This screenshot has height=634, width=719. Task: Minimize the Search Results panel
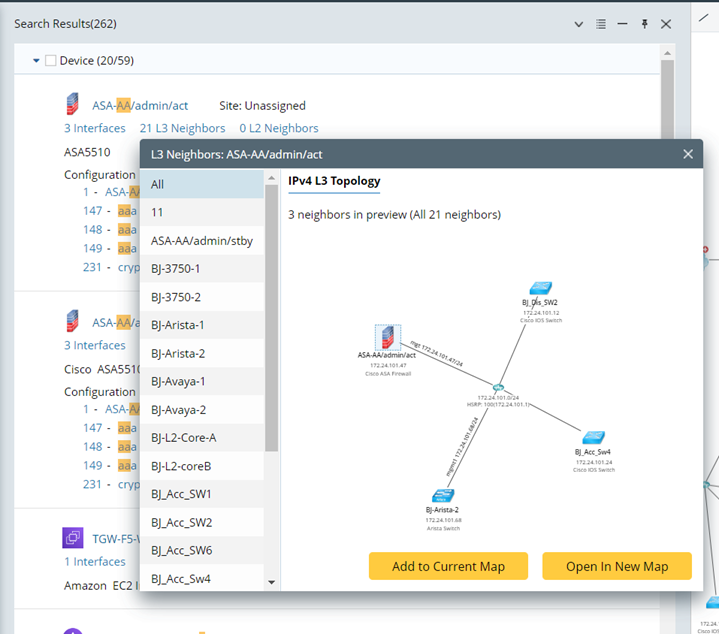pyautogui.click(x=622, y=24)
